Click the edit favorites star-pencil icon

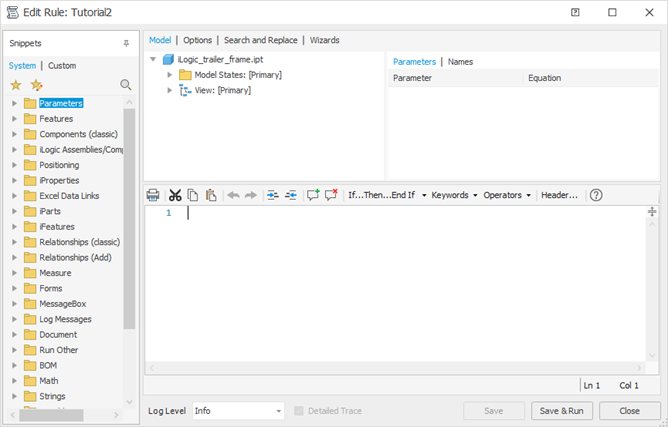[x=37, y=85]
